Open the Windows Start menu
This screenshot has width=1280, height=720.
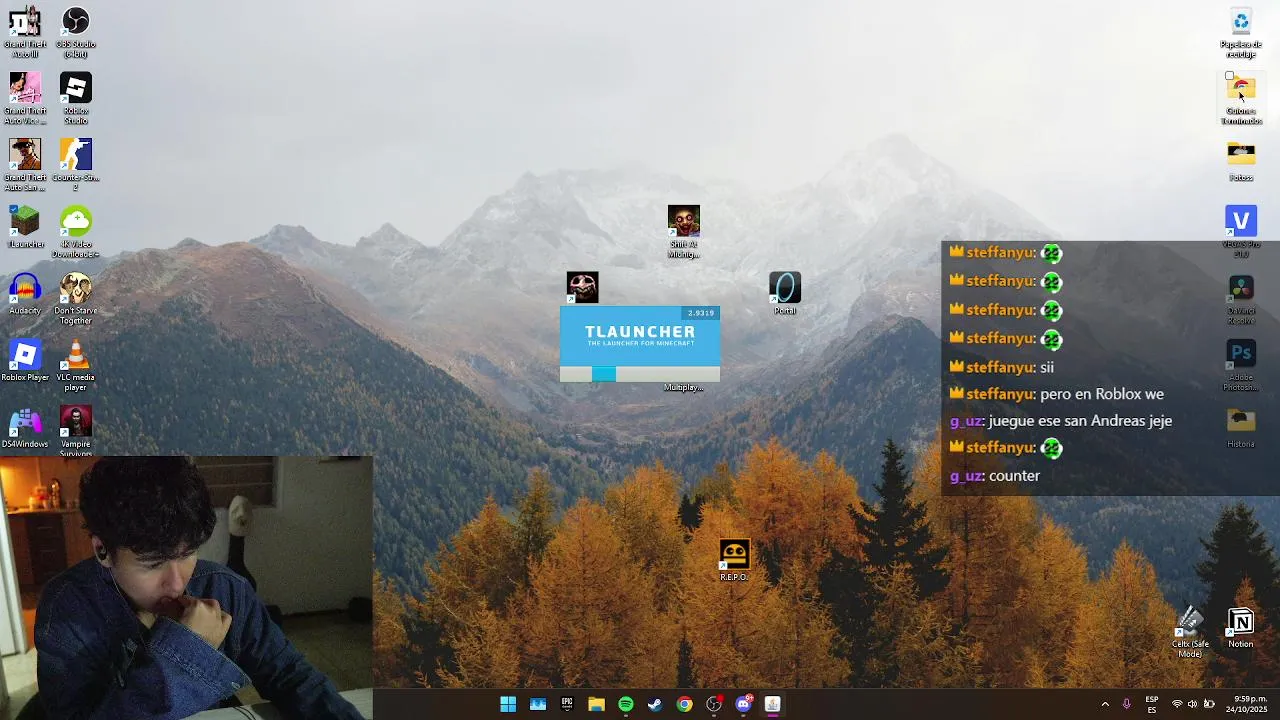pos(508,704)
